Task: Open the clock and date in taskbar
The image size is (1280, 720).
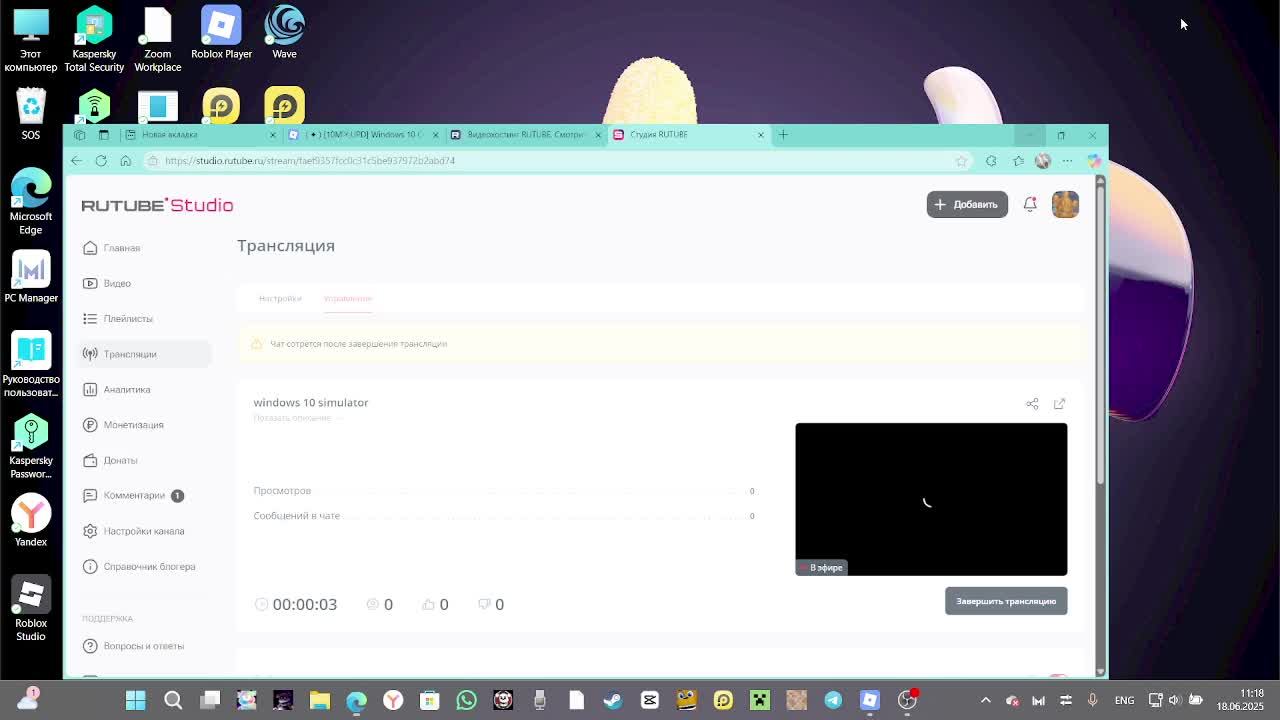Action: click(1240, 700)
